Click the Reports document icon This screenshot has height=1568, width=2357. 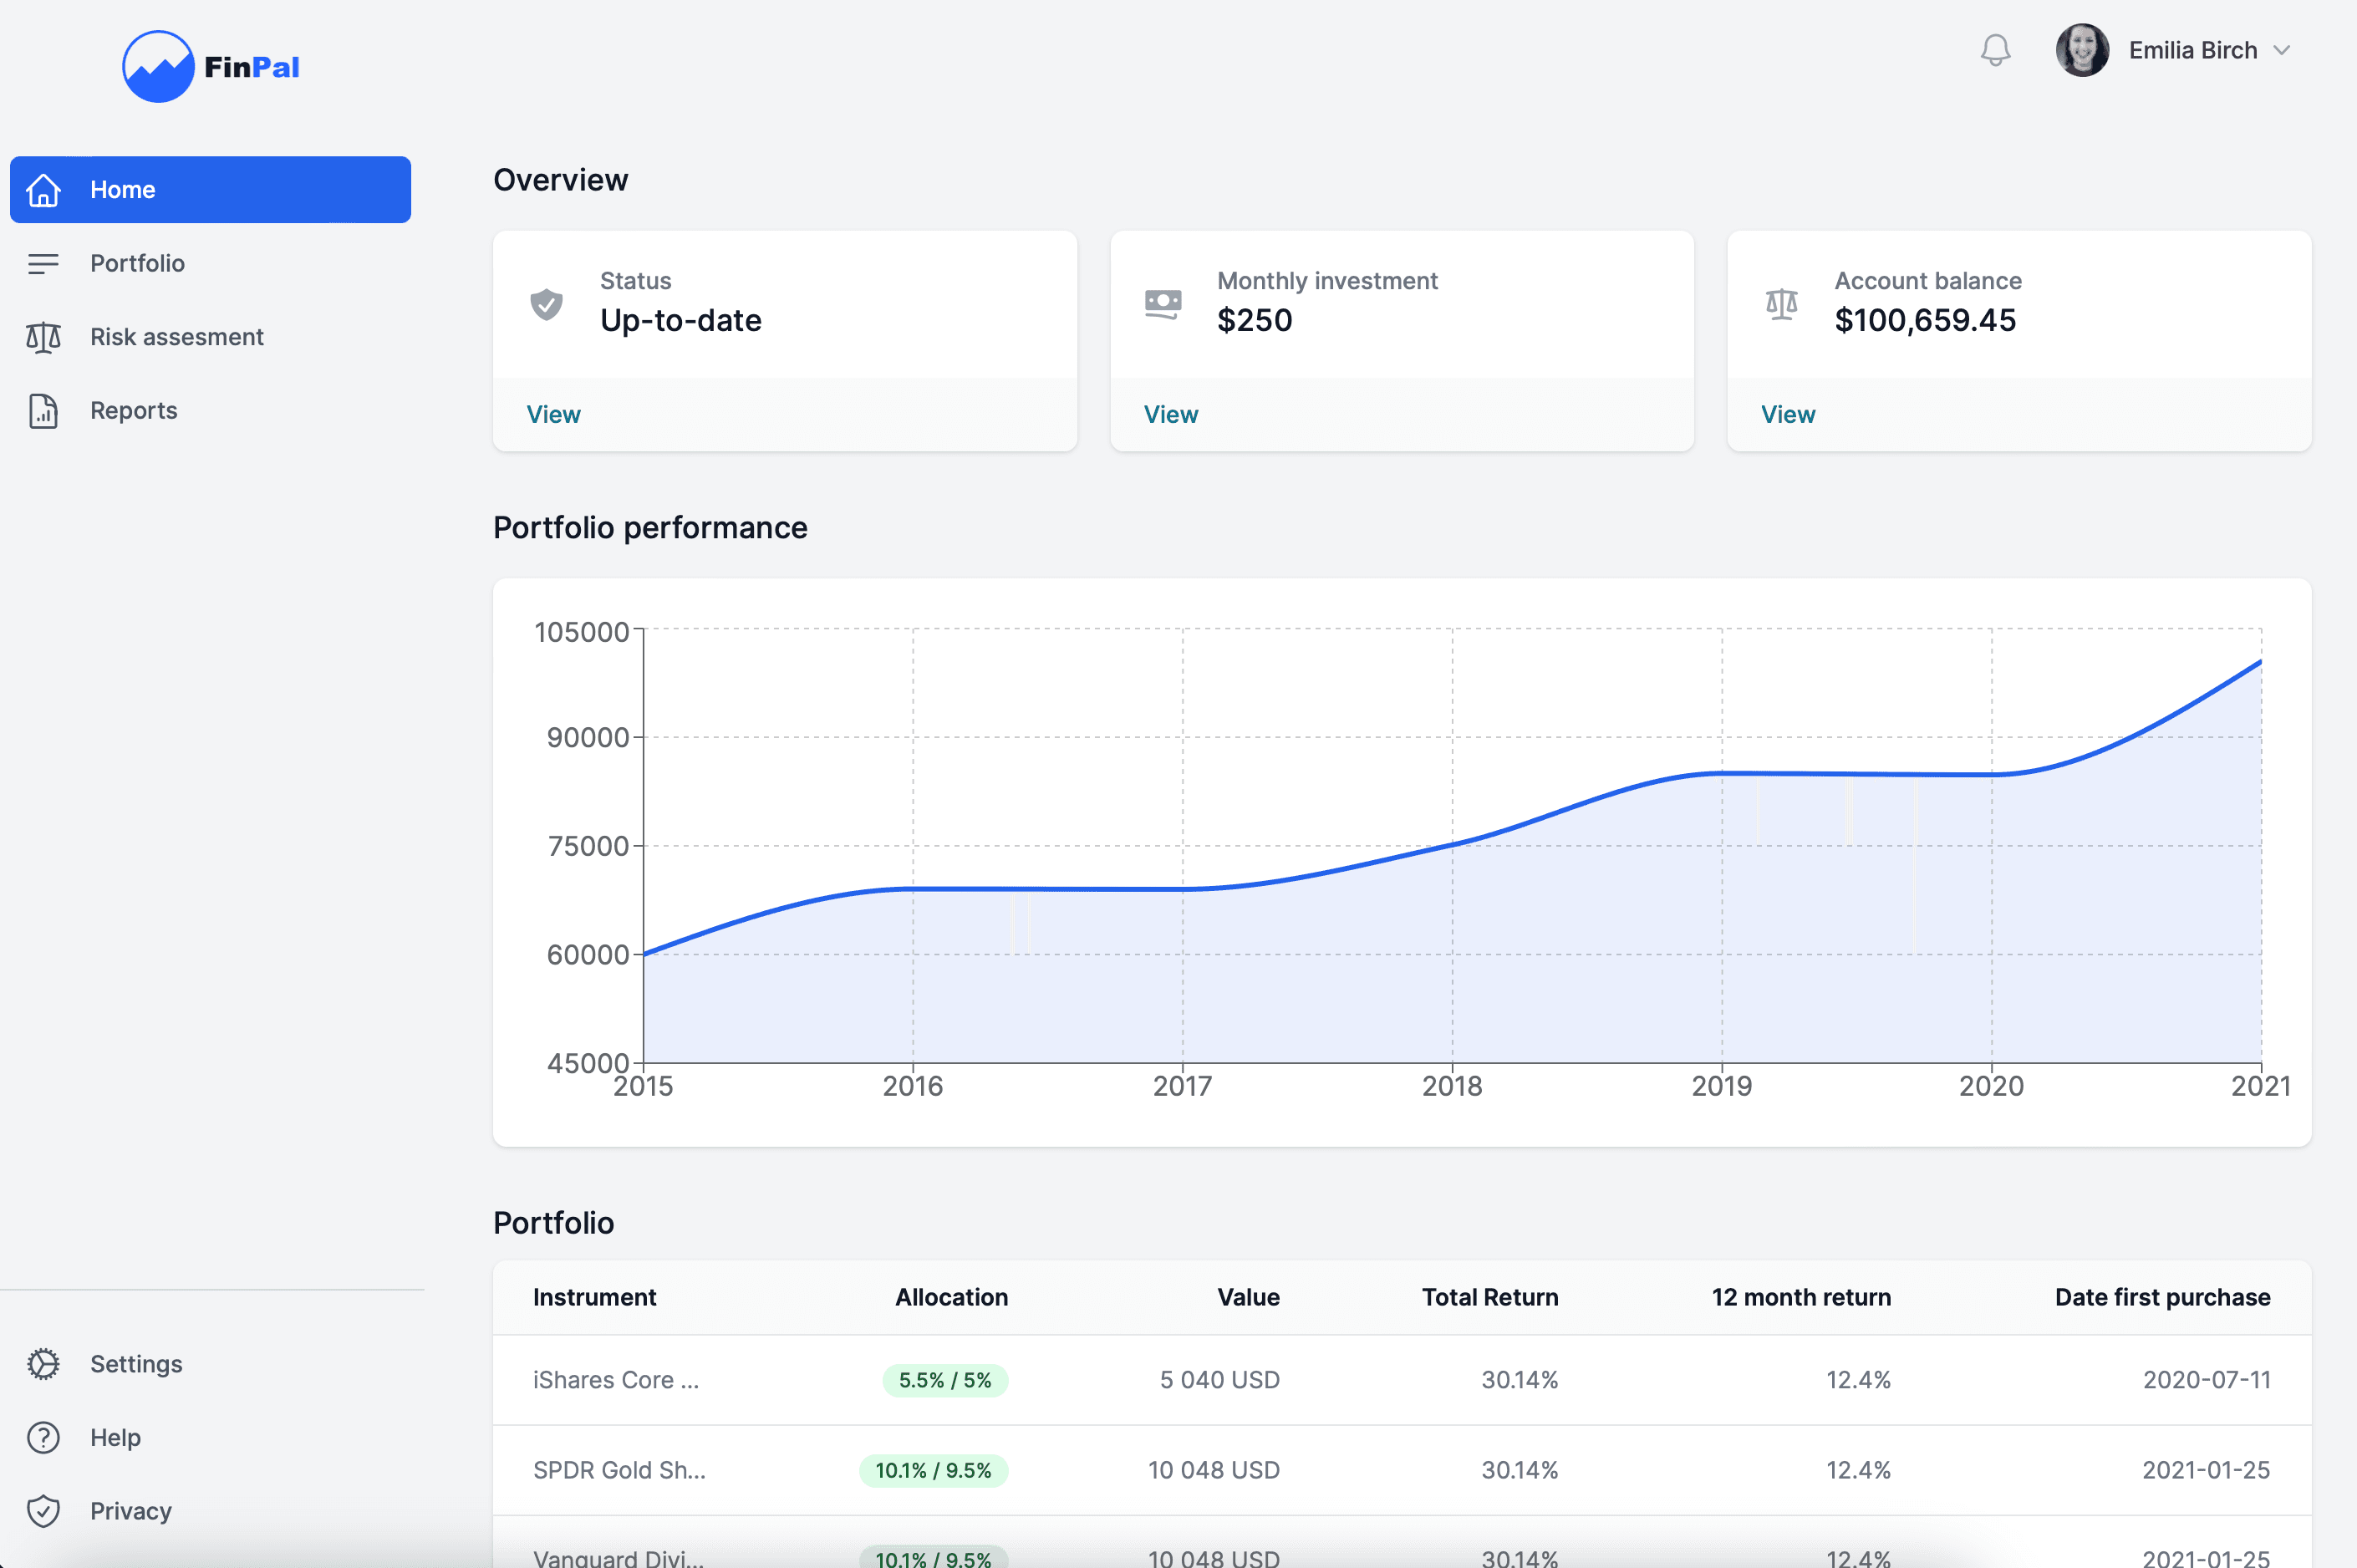coord(43,411)
